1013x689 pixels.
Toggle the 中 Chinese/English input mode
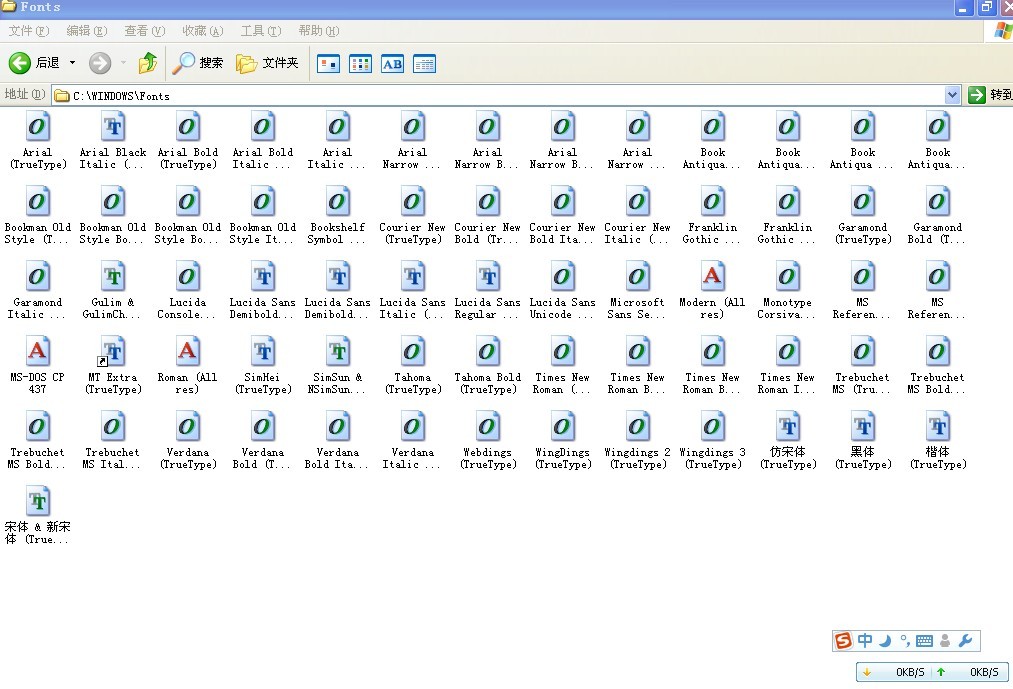[x=864, y=641]
